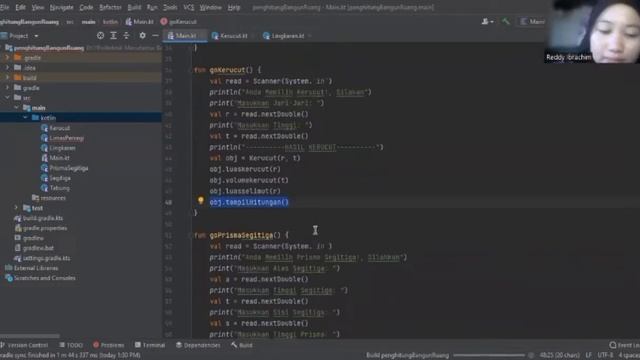Expand the .idea folder
The height and width of the screenshot is (360, 640).
coord(7,68)
